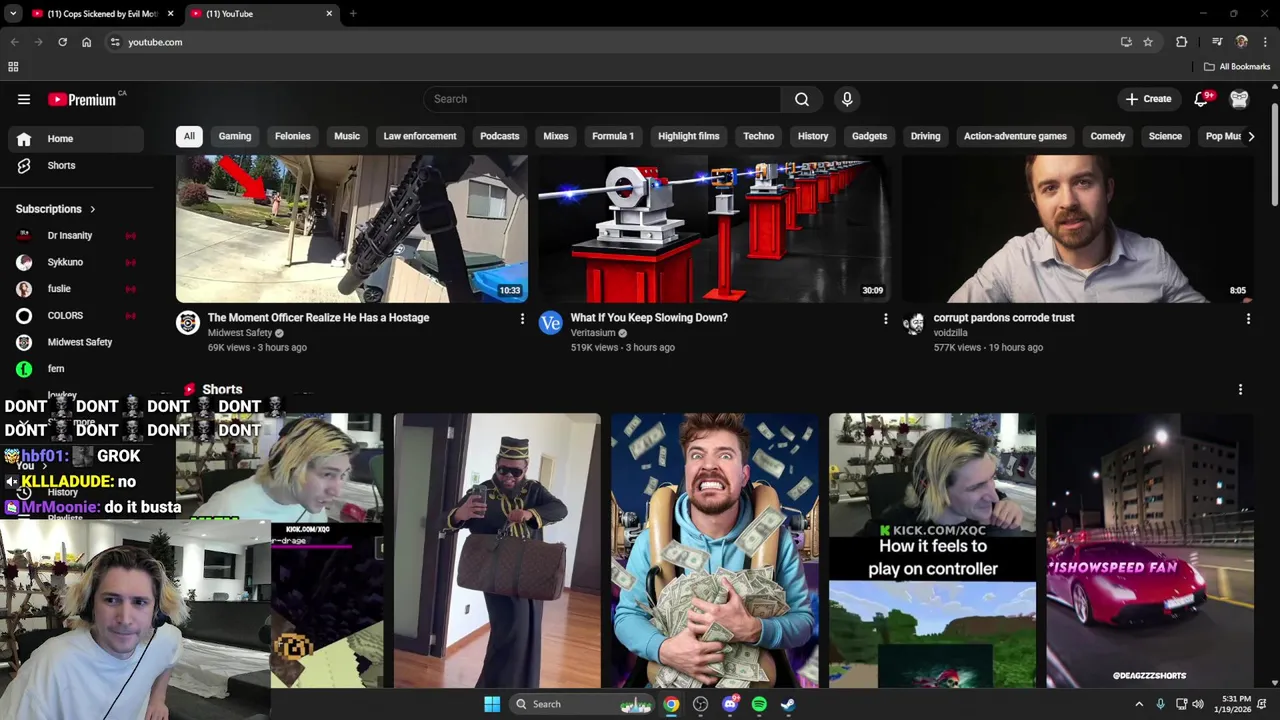Bookmark this page with the star icon
The height and width of the screenshot is (720, 1280).
click(x=1148, y=42)
